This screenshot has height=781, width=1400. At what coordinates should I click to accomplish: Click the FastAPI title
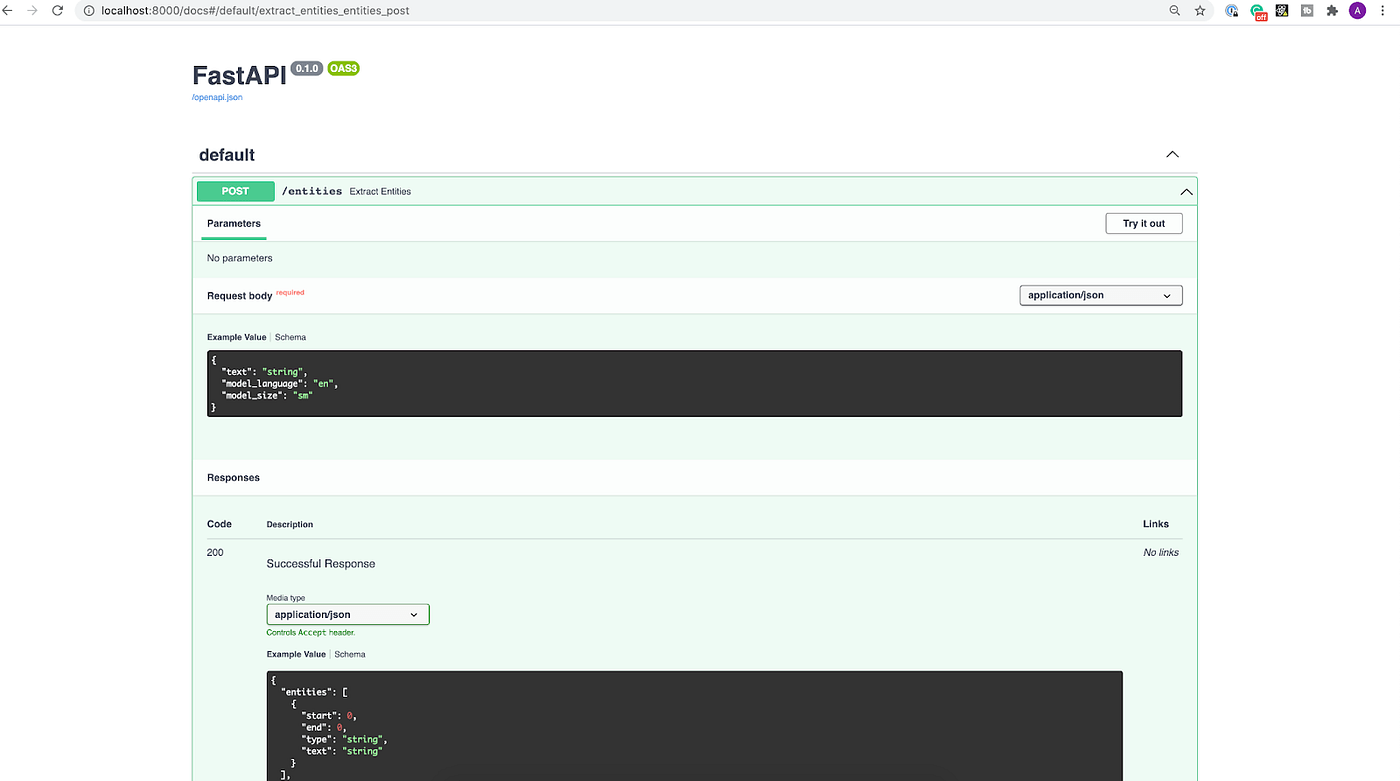tap(239, 75)
